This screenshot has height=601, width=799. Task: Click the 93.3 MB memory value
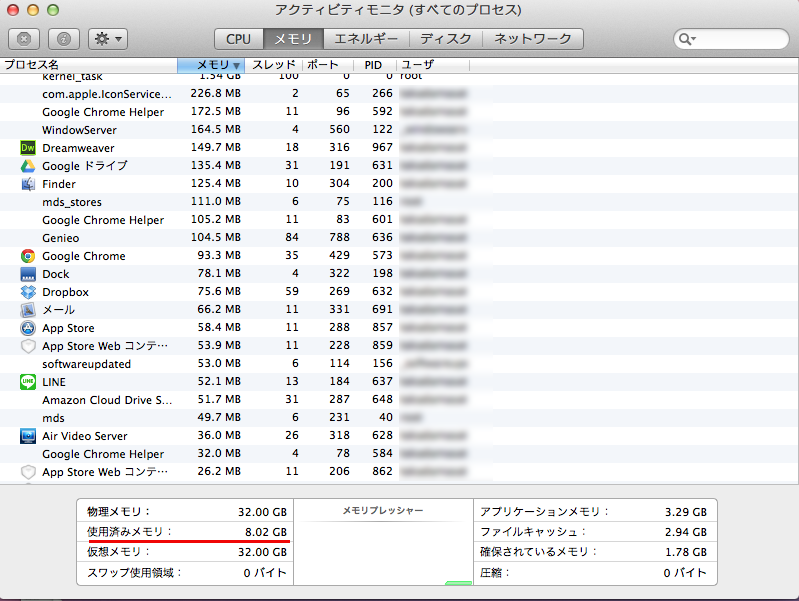[x=219, y=255]
